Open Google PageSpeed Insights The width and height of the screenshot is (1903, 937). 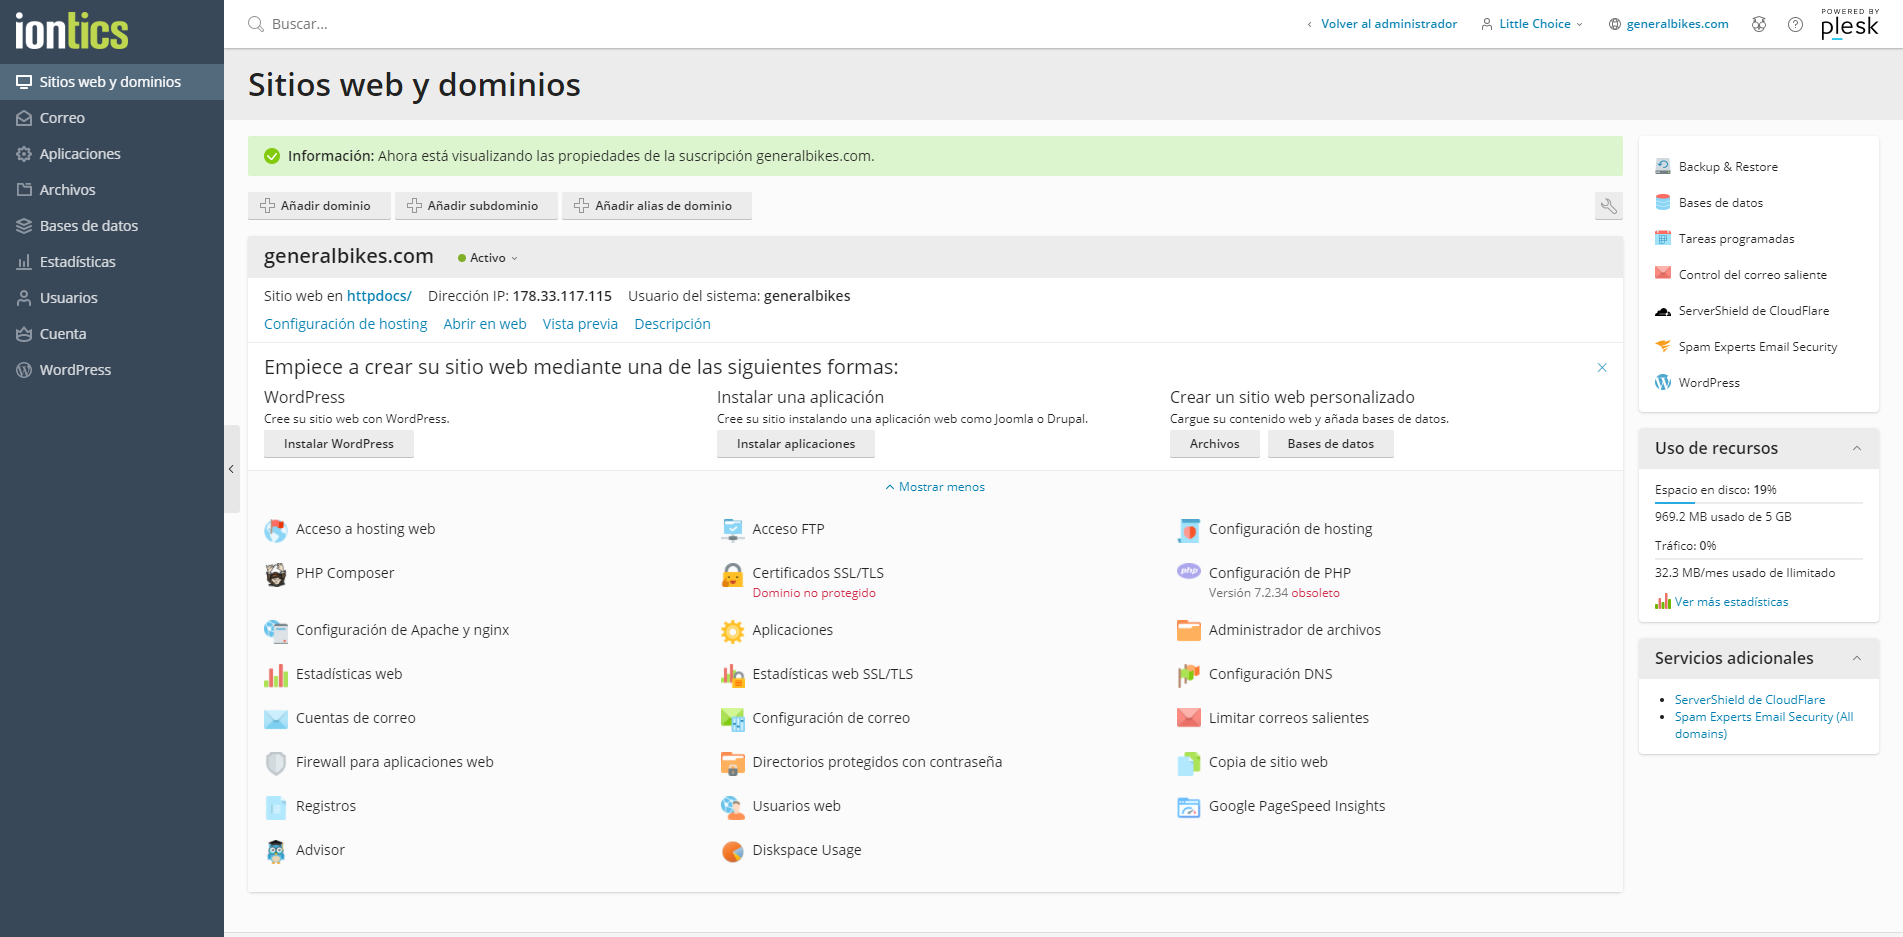tap(1297, 806)
